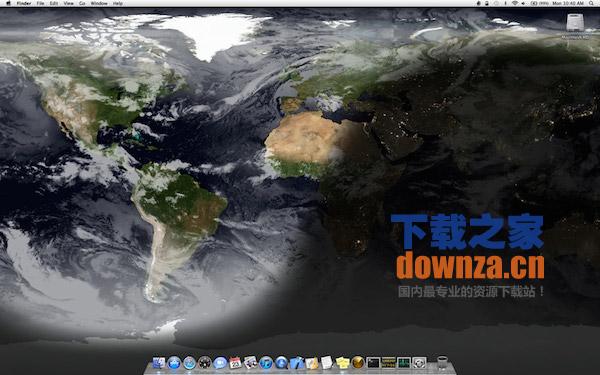The image size is (600, 375).
Task: Open the View menu
Action: (x=68, y=3)
